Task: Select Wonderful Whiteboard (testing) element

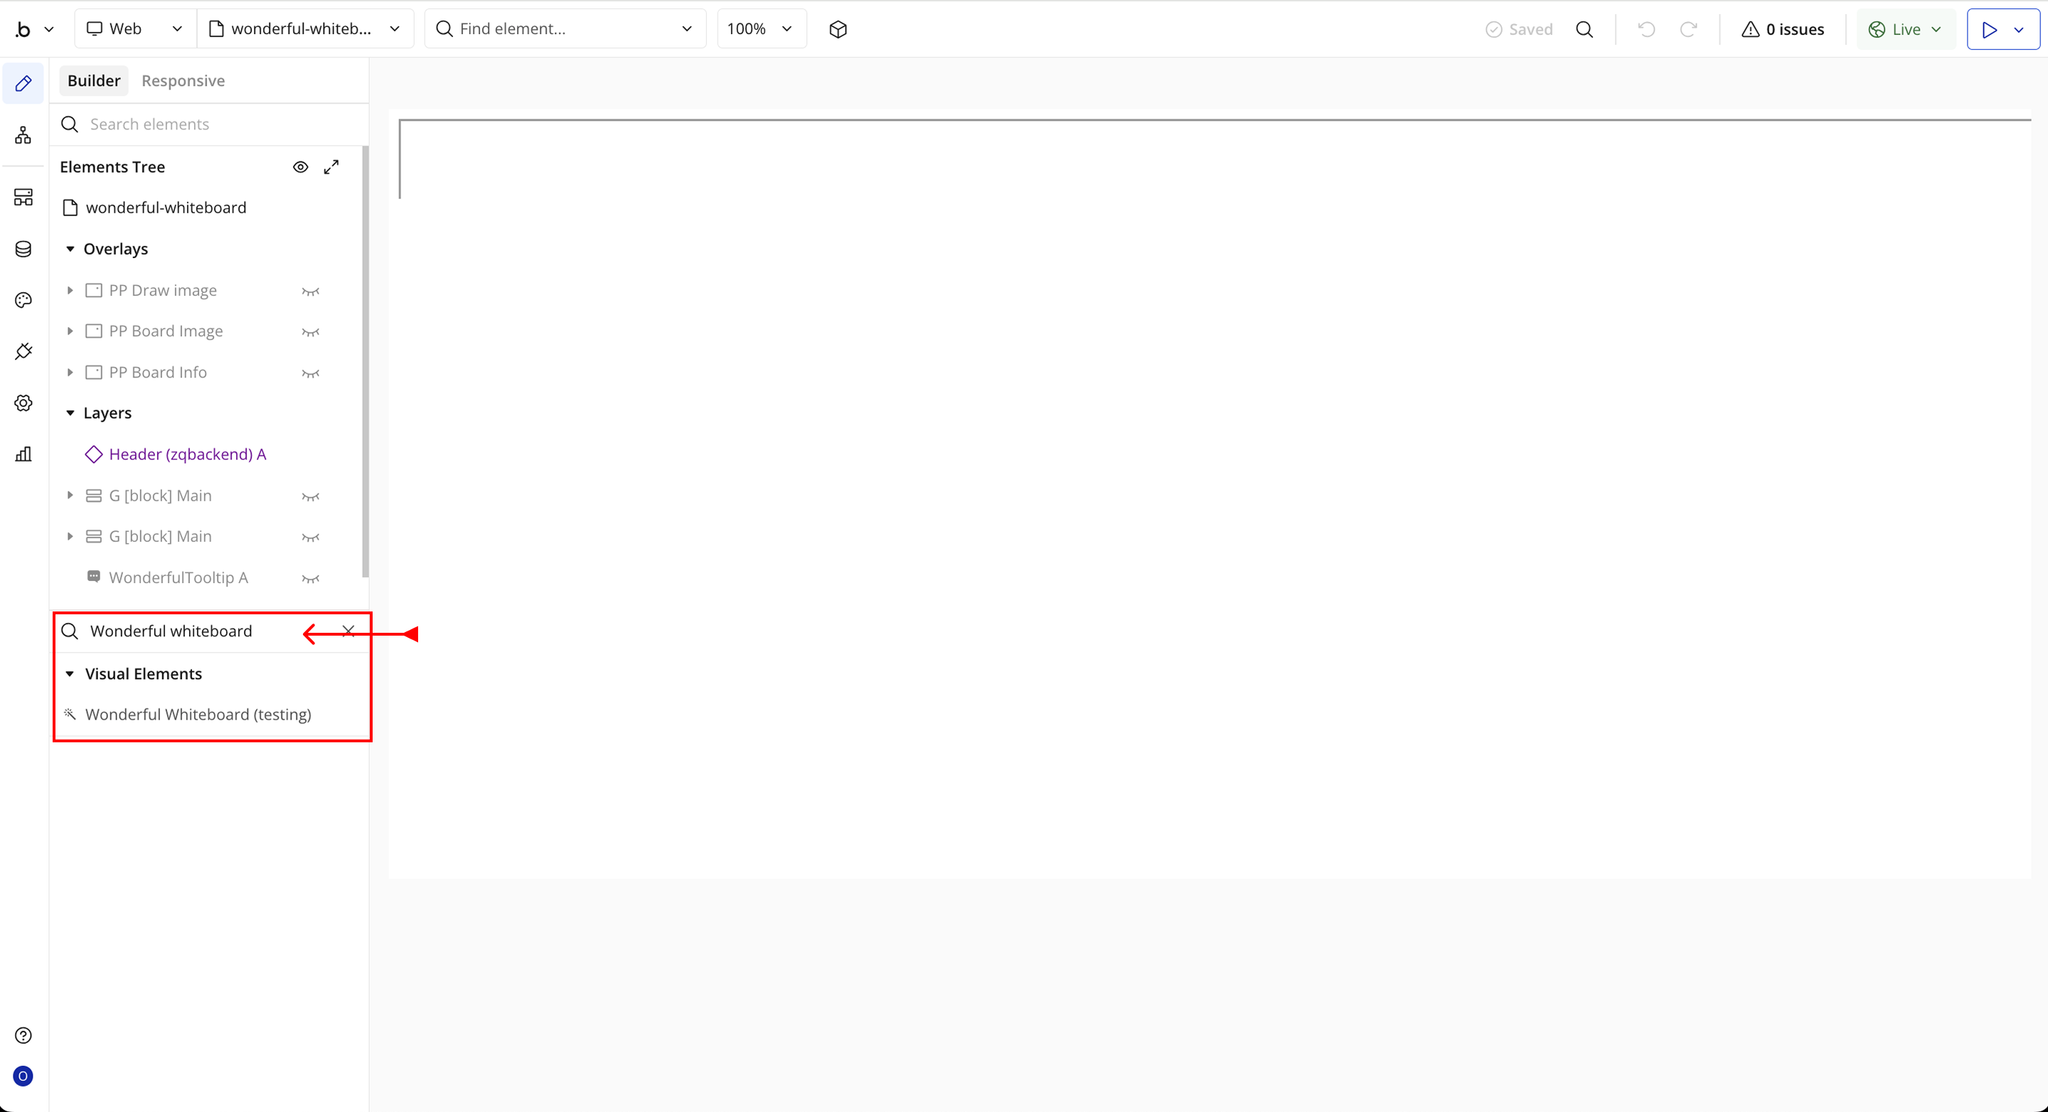Action: click(198, 714)
